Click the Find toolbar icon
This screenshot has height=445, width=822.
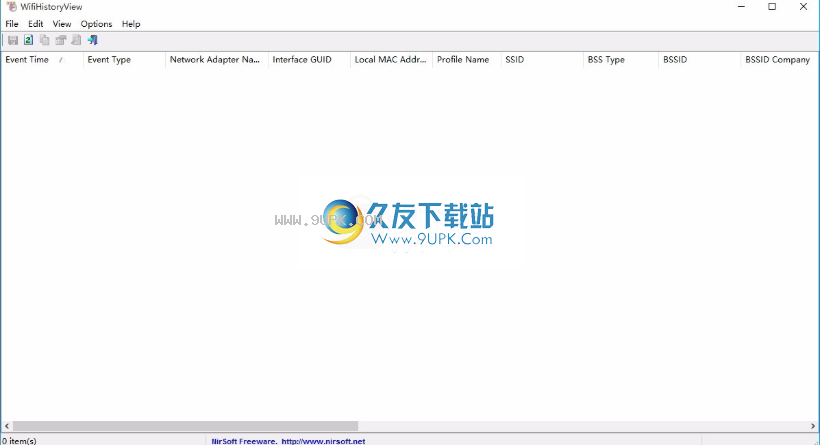pos(77,40)
